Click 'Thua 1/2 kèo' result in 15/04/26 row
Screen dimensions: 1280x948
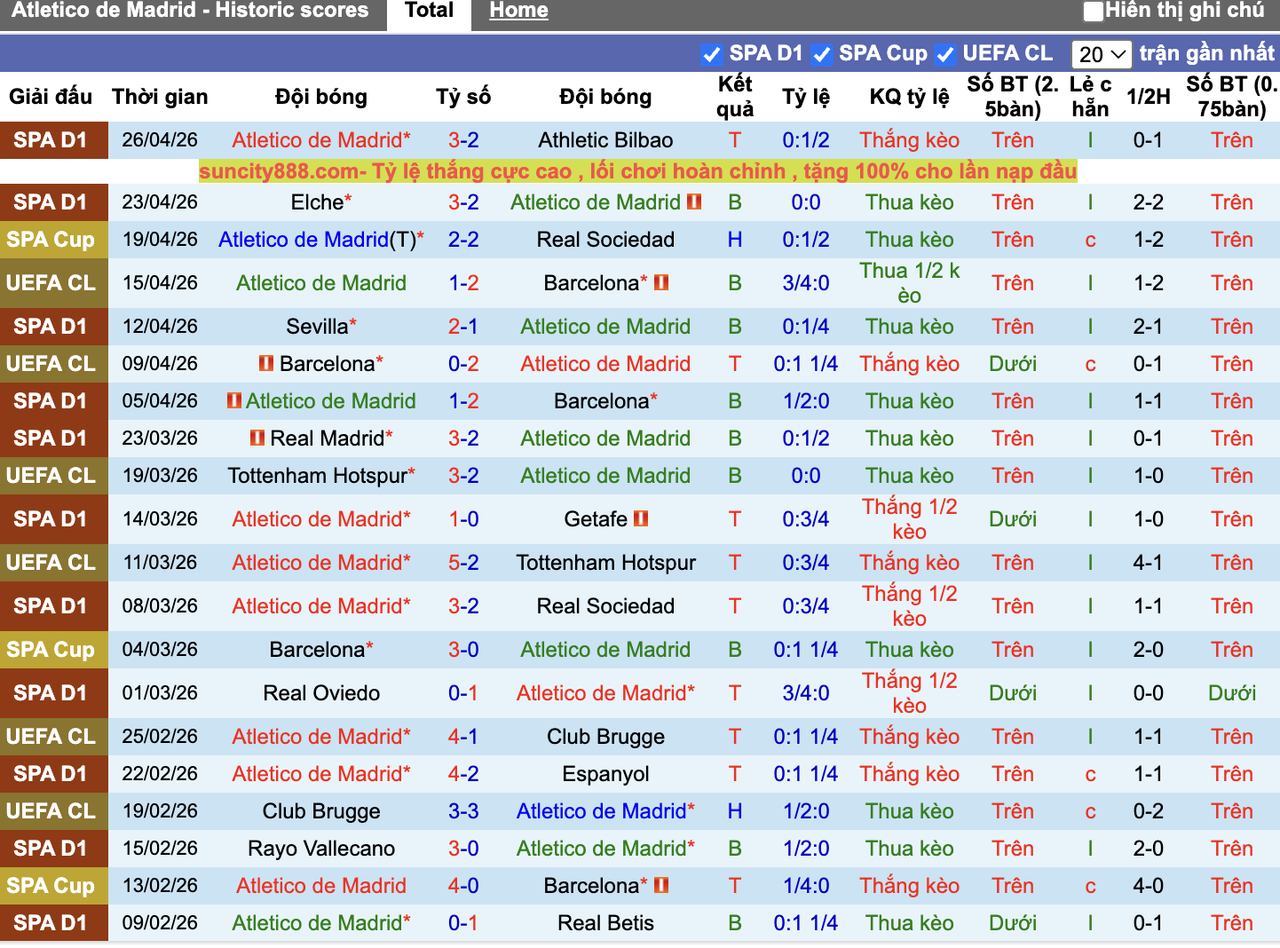point(910,283)
